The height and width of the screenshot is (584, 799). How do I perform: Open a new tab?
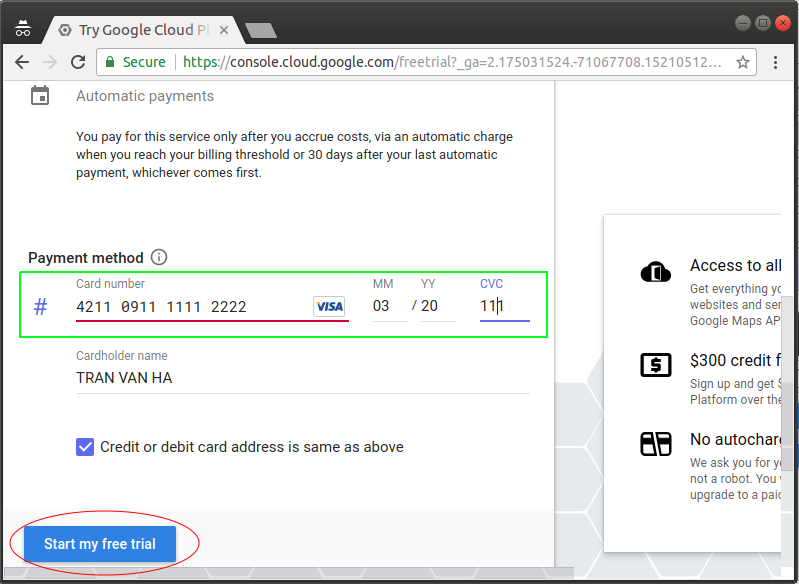[x=261, y=31]
